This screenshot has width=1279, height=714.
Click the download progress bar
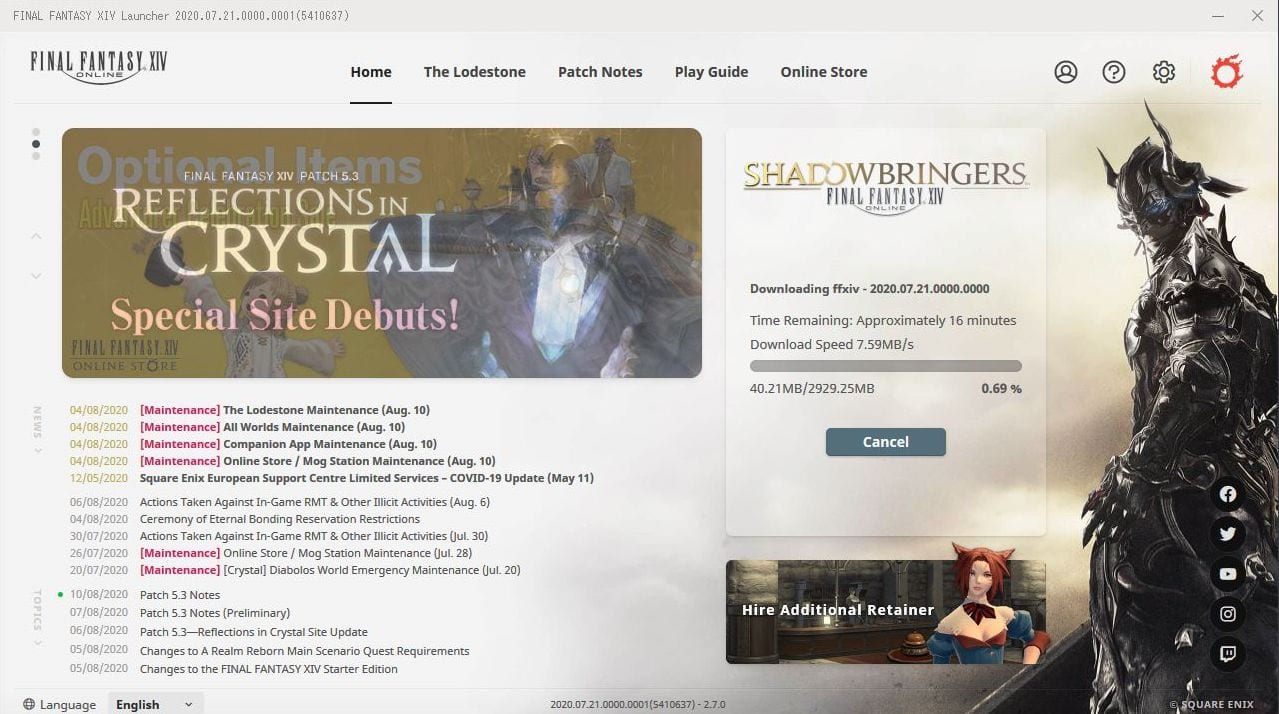[x=885, y=366]
